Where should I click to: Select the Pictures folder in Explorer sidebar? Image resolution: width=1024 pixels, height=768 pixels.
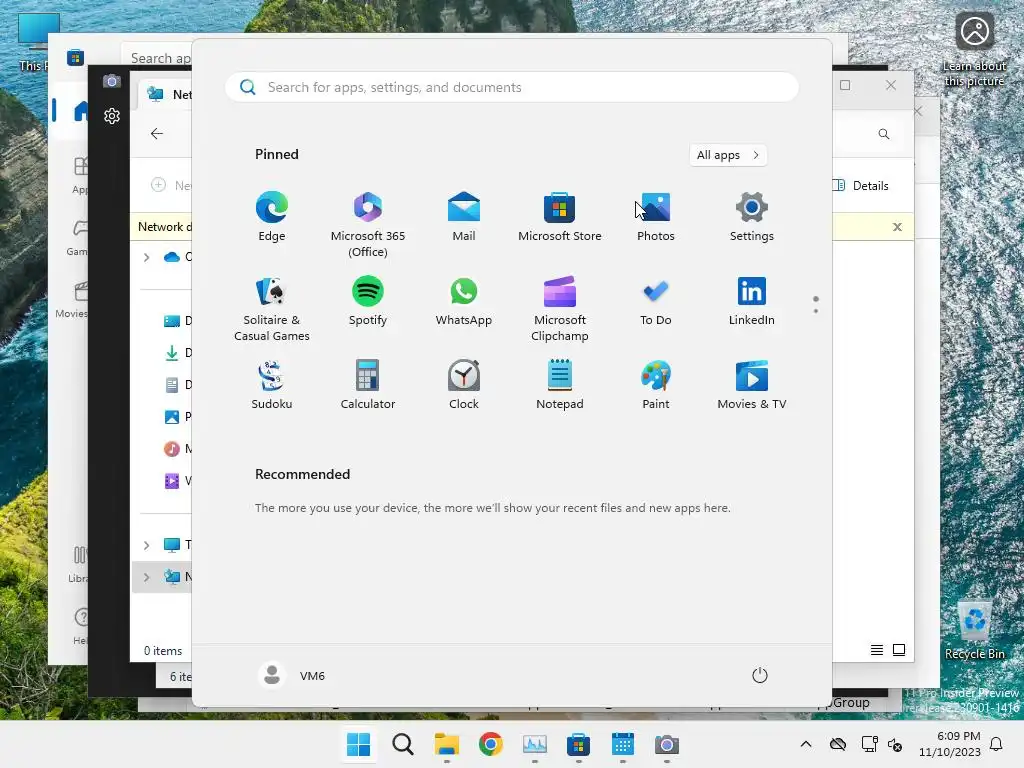click(x=177, y=417)
